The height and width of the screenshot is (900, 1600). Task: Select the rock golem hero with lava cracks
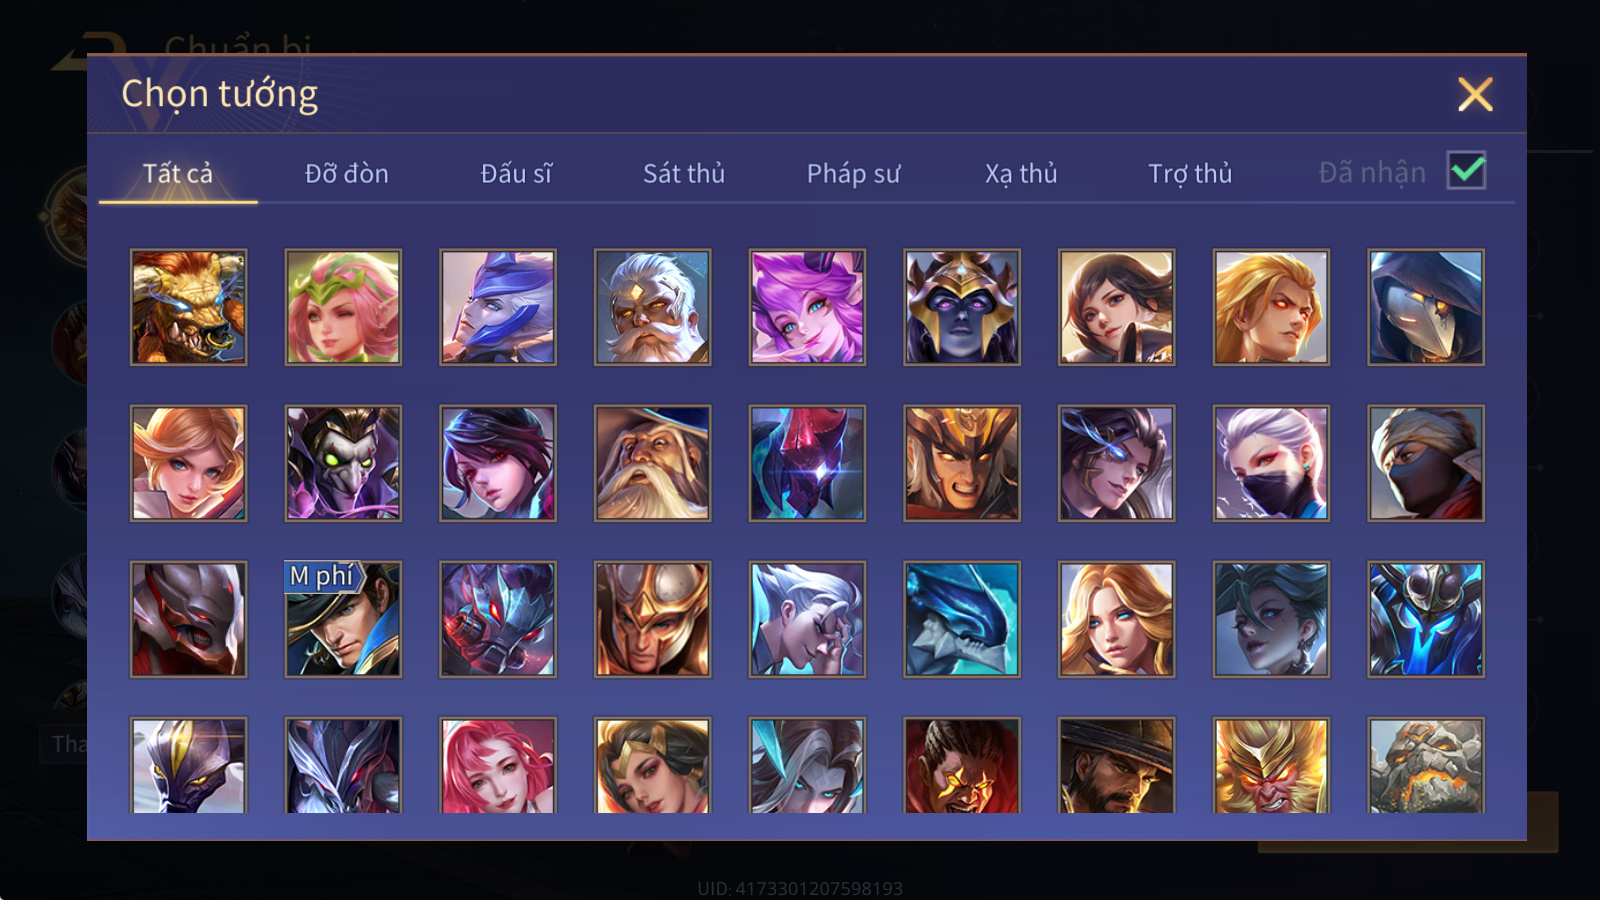pyautogui.click(x=1426, y=765)
